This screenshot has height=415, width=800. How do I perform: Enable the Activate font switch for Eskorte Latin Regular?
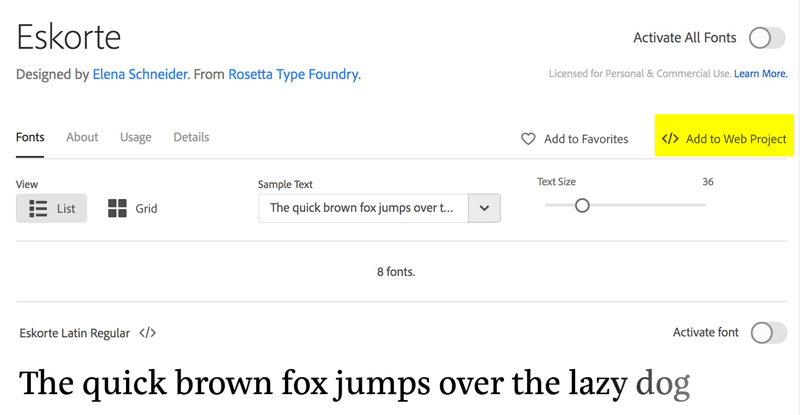768,333
